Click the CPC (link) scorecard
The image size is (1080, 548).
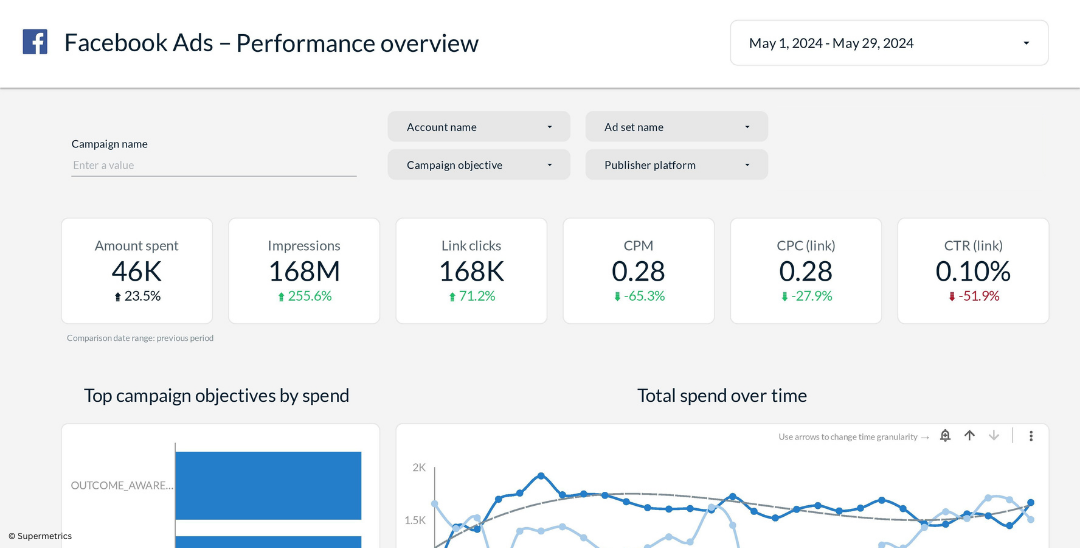pos(805,271)
